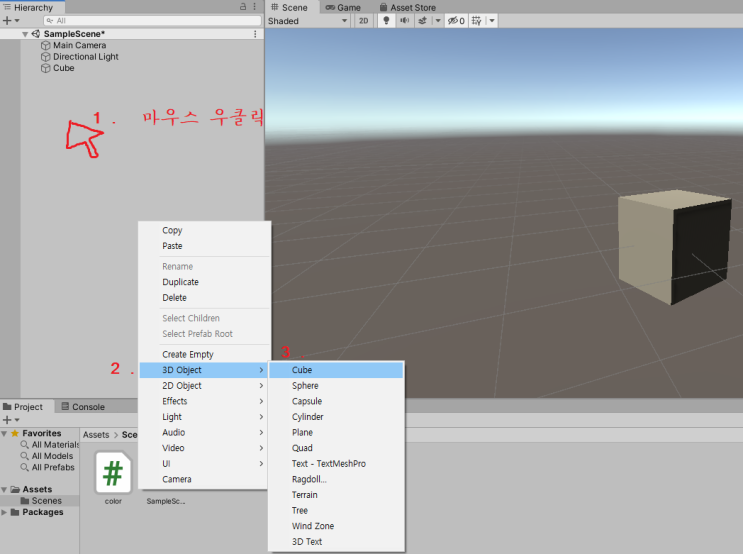The height and width of the screenshot is (554, 743).
Task: Open the Shaded draw mode dropdown
Action: coord(308,21)
